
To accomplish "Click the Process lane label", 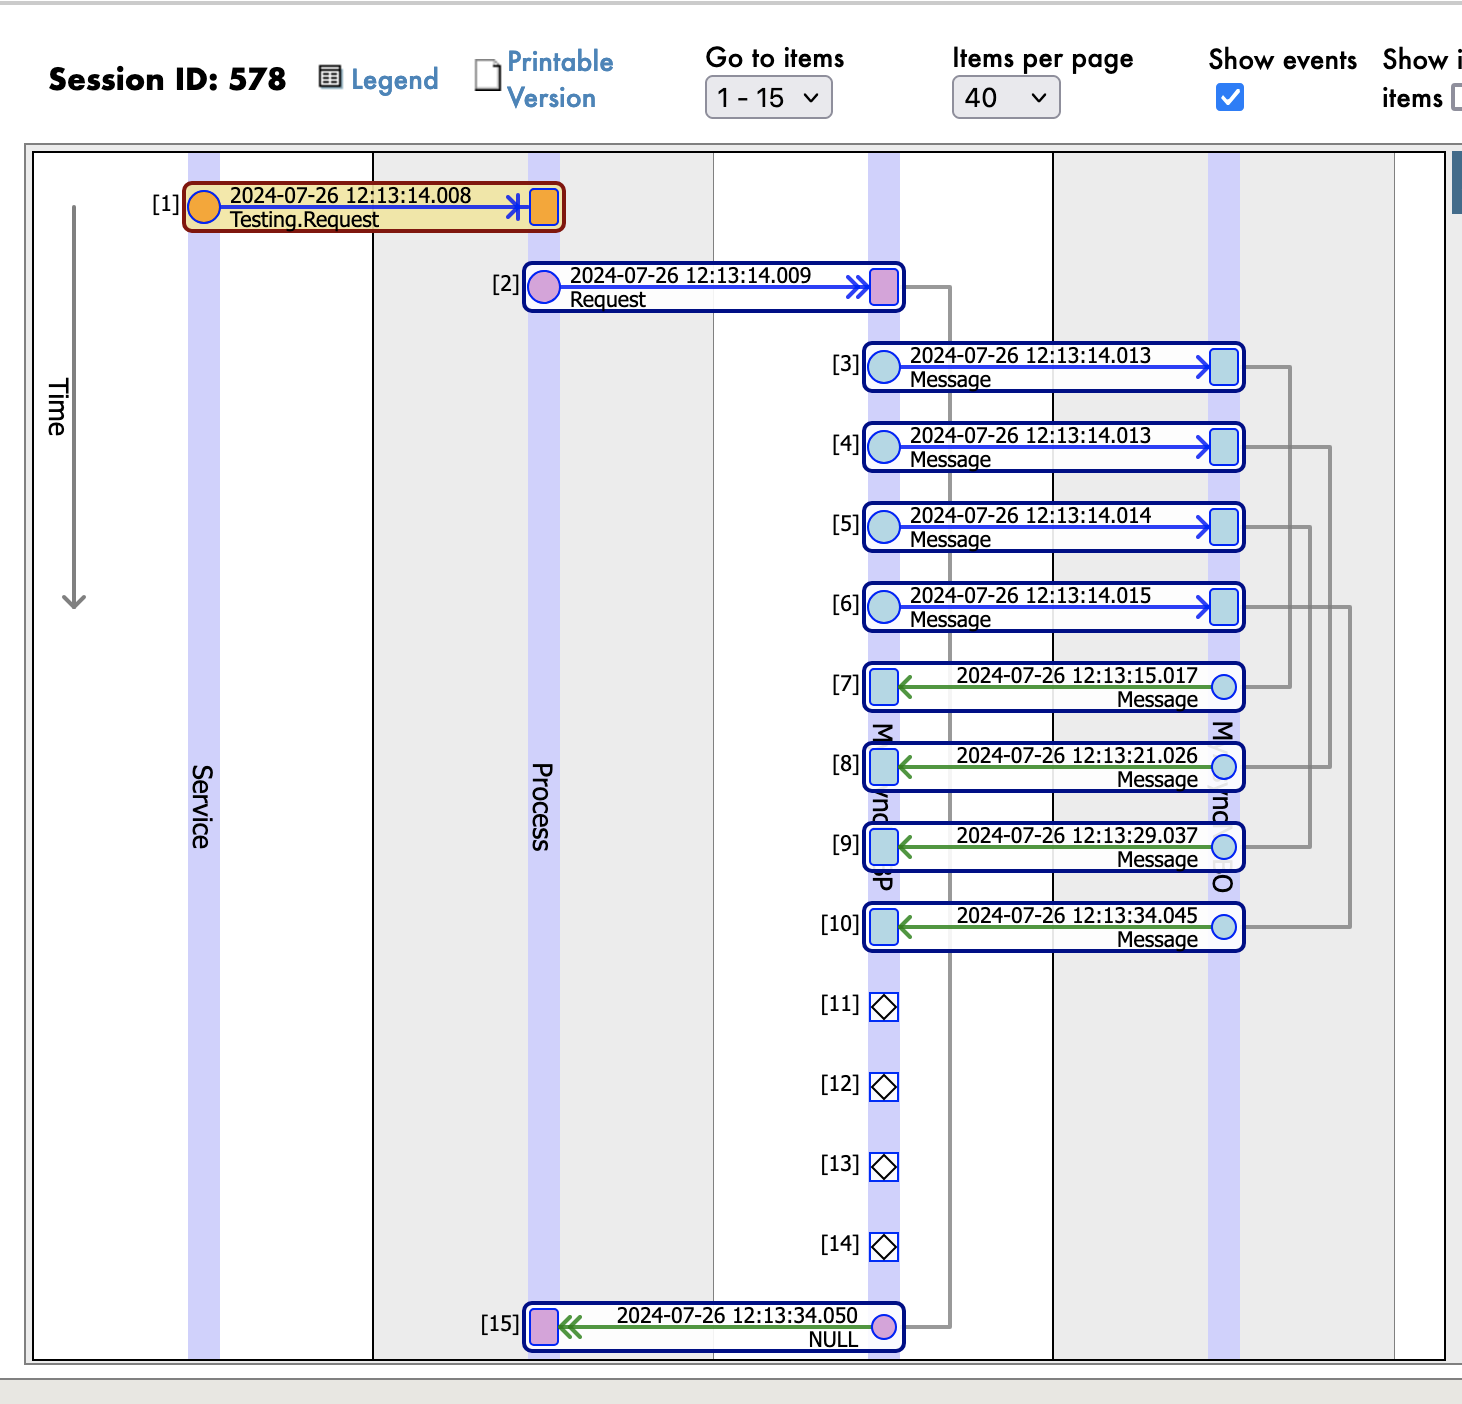I will click(x=542, y=806).
